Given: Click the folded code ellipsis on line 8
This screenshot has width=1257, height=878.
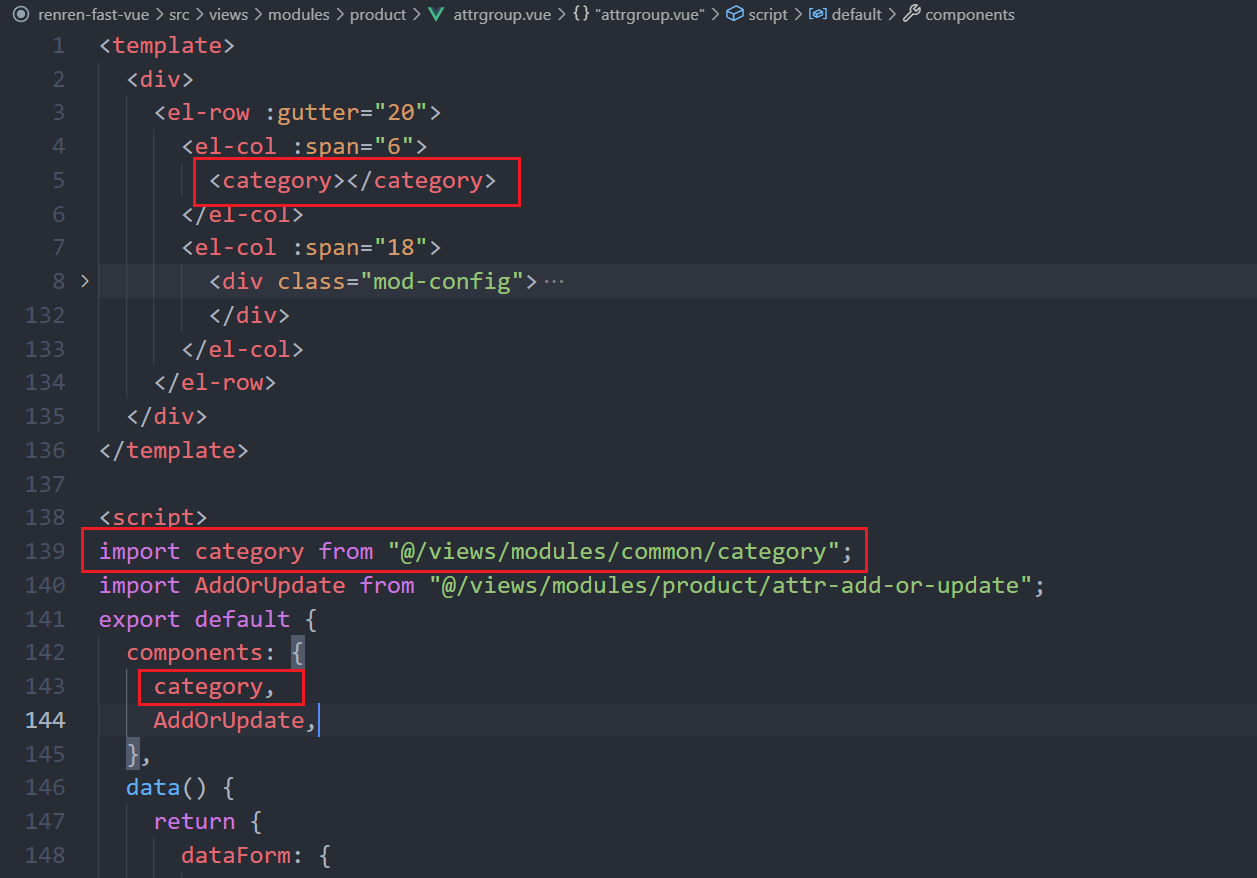Looking at the screenshot, I should tap(554, 282).
